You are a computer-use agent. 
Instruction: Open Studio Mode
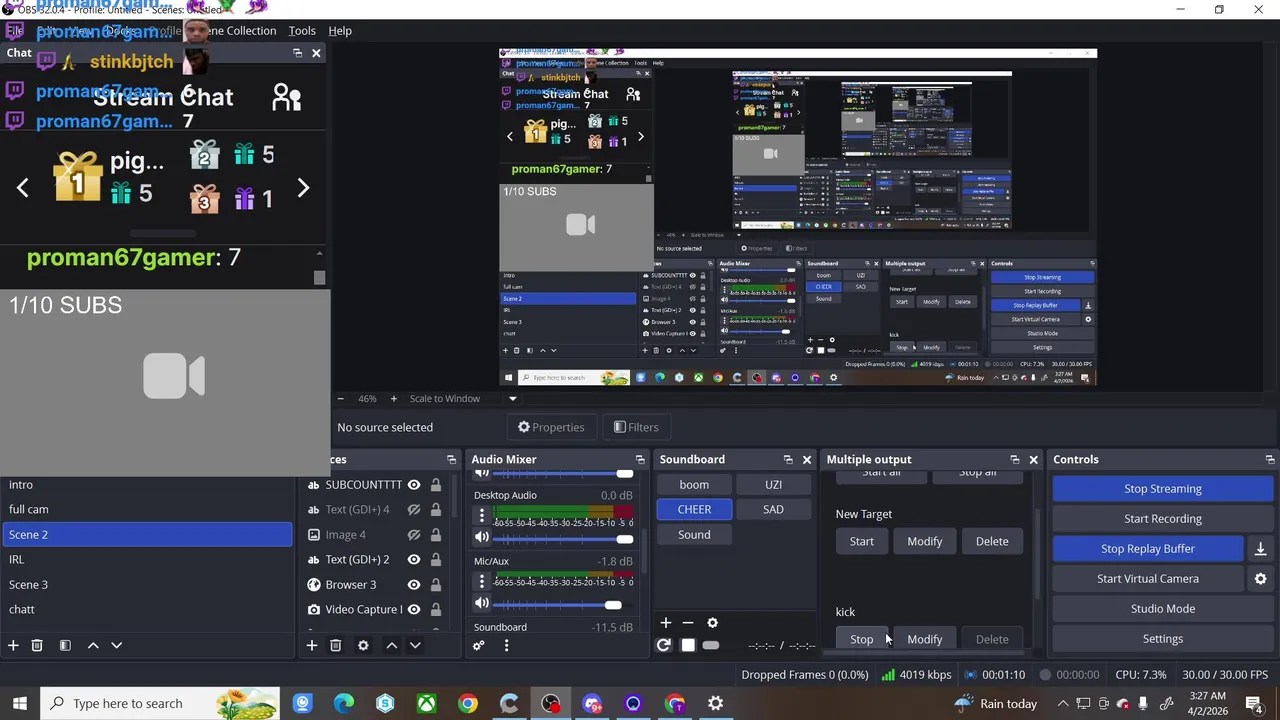[1162, 609]
